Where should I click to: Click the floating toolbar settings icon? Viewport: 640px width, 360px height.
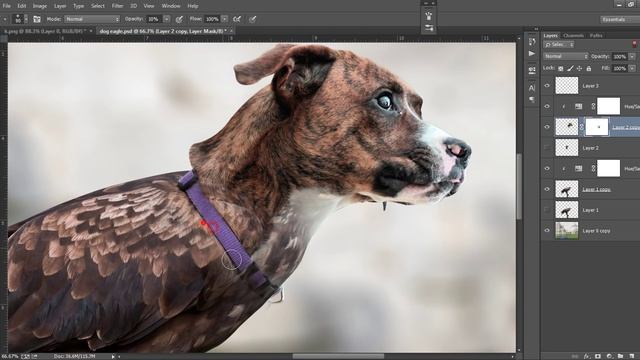pos(429,28)
